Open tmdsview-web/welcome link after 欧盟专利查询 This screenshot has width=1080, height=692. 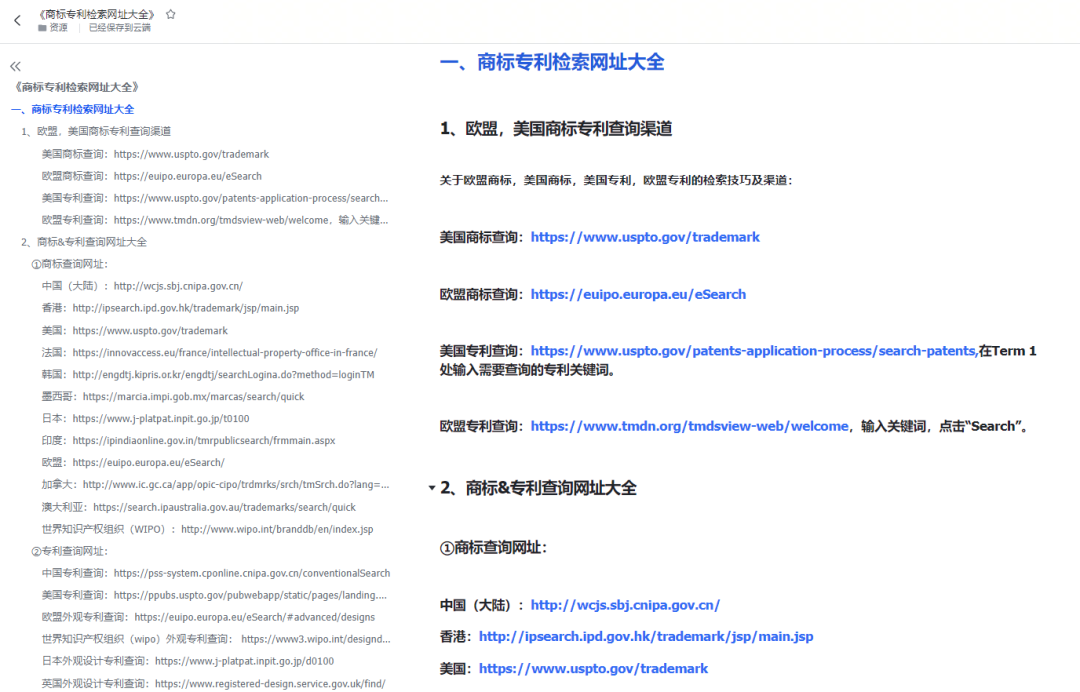pyautogui.click(x=689, y=426)
